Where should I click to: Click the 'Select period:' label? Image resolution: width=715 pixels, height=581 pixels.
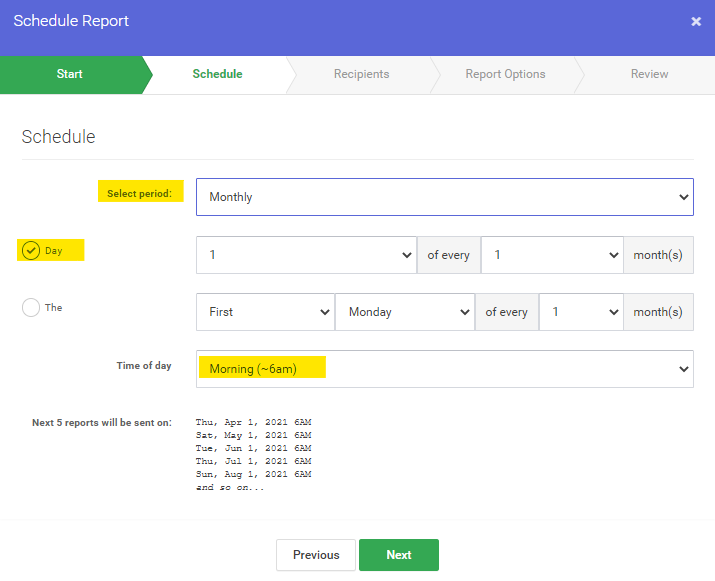pos(140,193)
